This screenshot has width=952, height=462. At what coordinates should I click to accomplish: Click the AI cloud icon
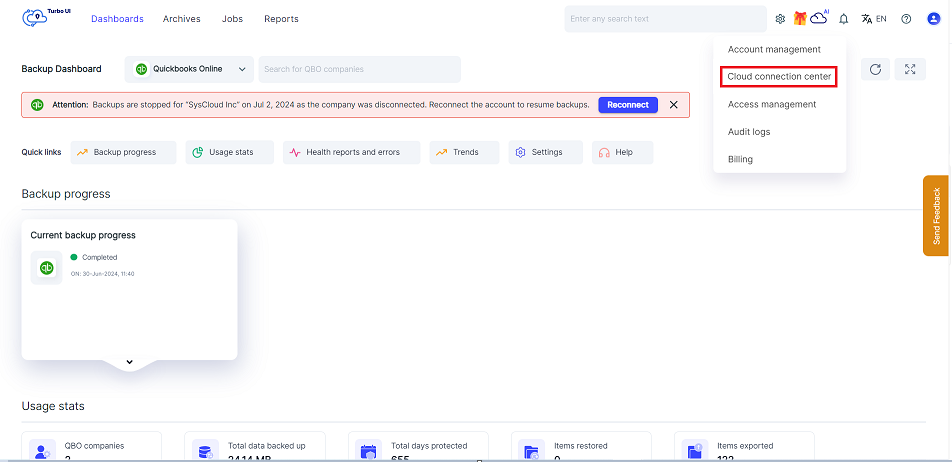[819, 18]
